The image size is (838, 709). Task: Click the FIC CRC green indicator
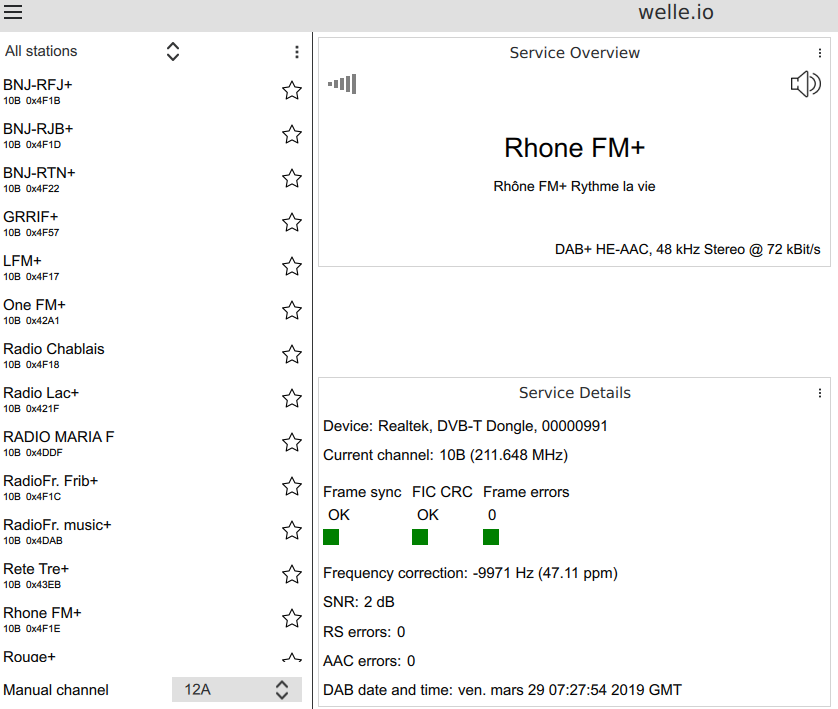click(420, 537)
